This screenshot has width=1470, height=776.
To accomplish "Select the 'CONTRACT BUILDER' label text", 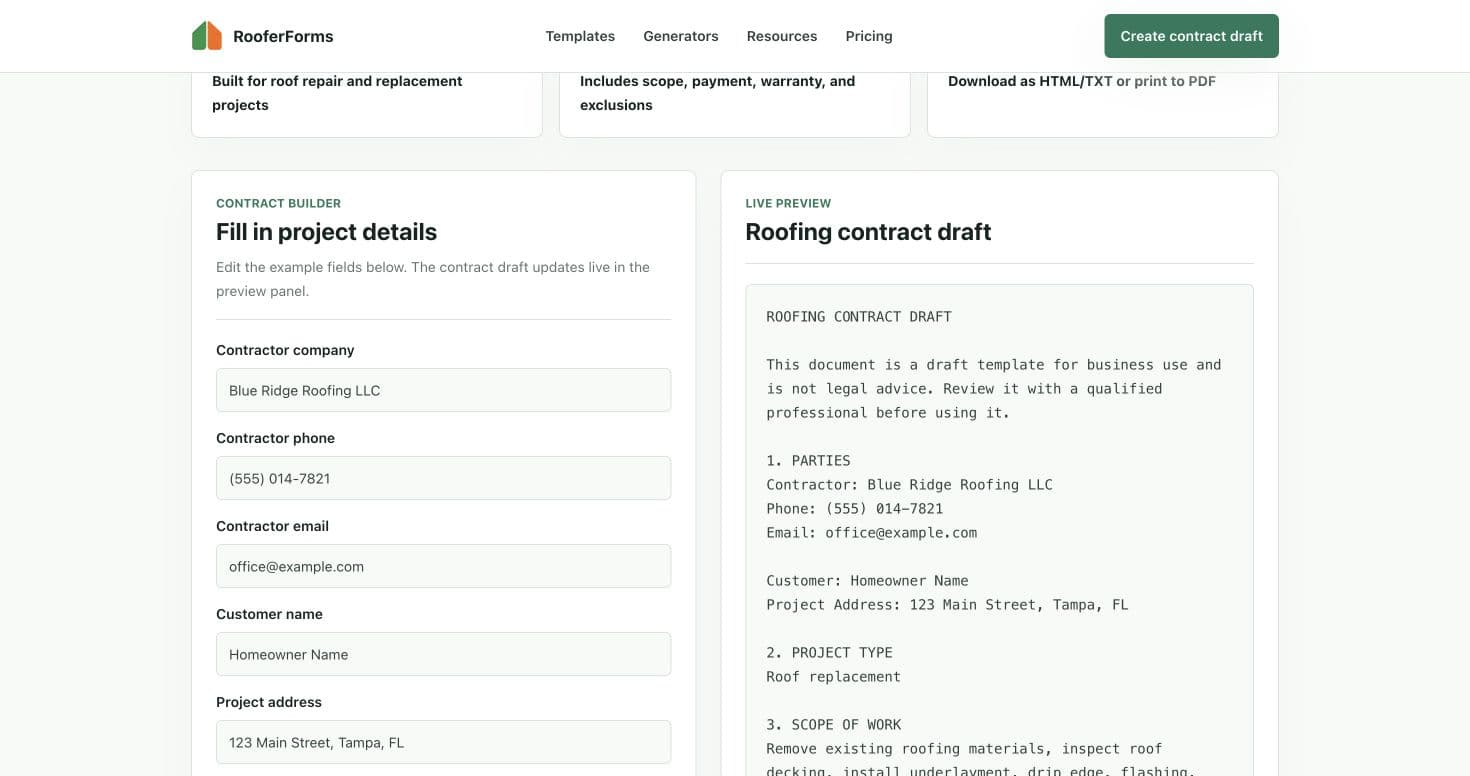I will 278,203.
